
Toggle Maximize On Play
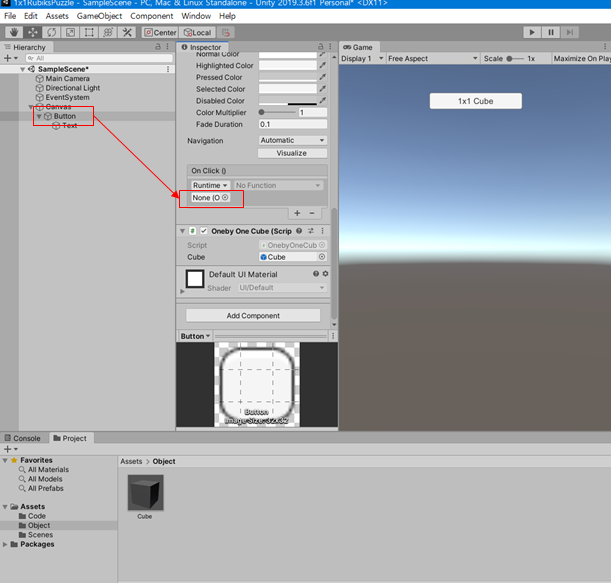point(582,58)
